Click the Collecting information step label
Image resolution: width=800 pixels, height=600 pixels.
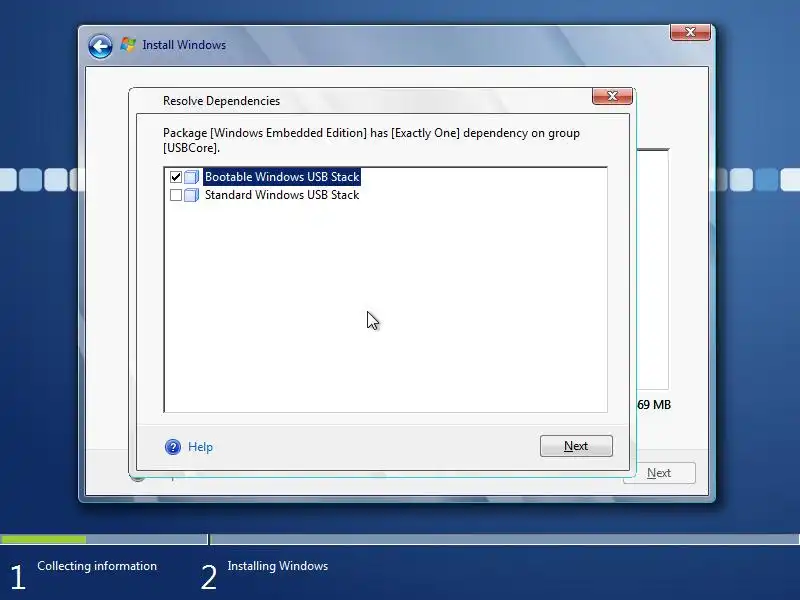coord(97,566)
